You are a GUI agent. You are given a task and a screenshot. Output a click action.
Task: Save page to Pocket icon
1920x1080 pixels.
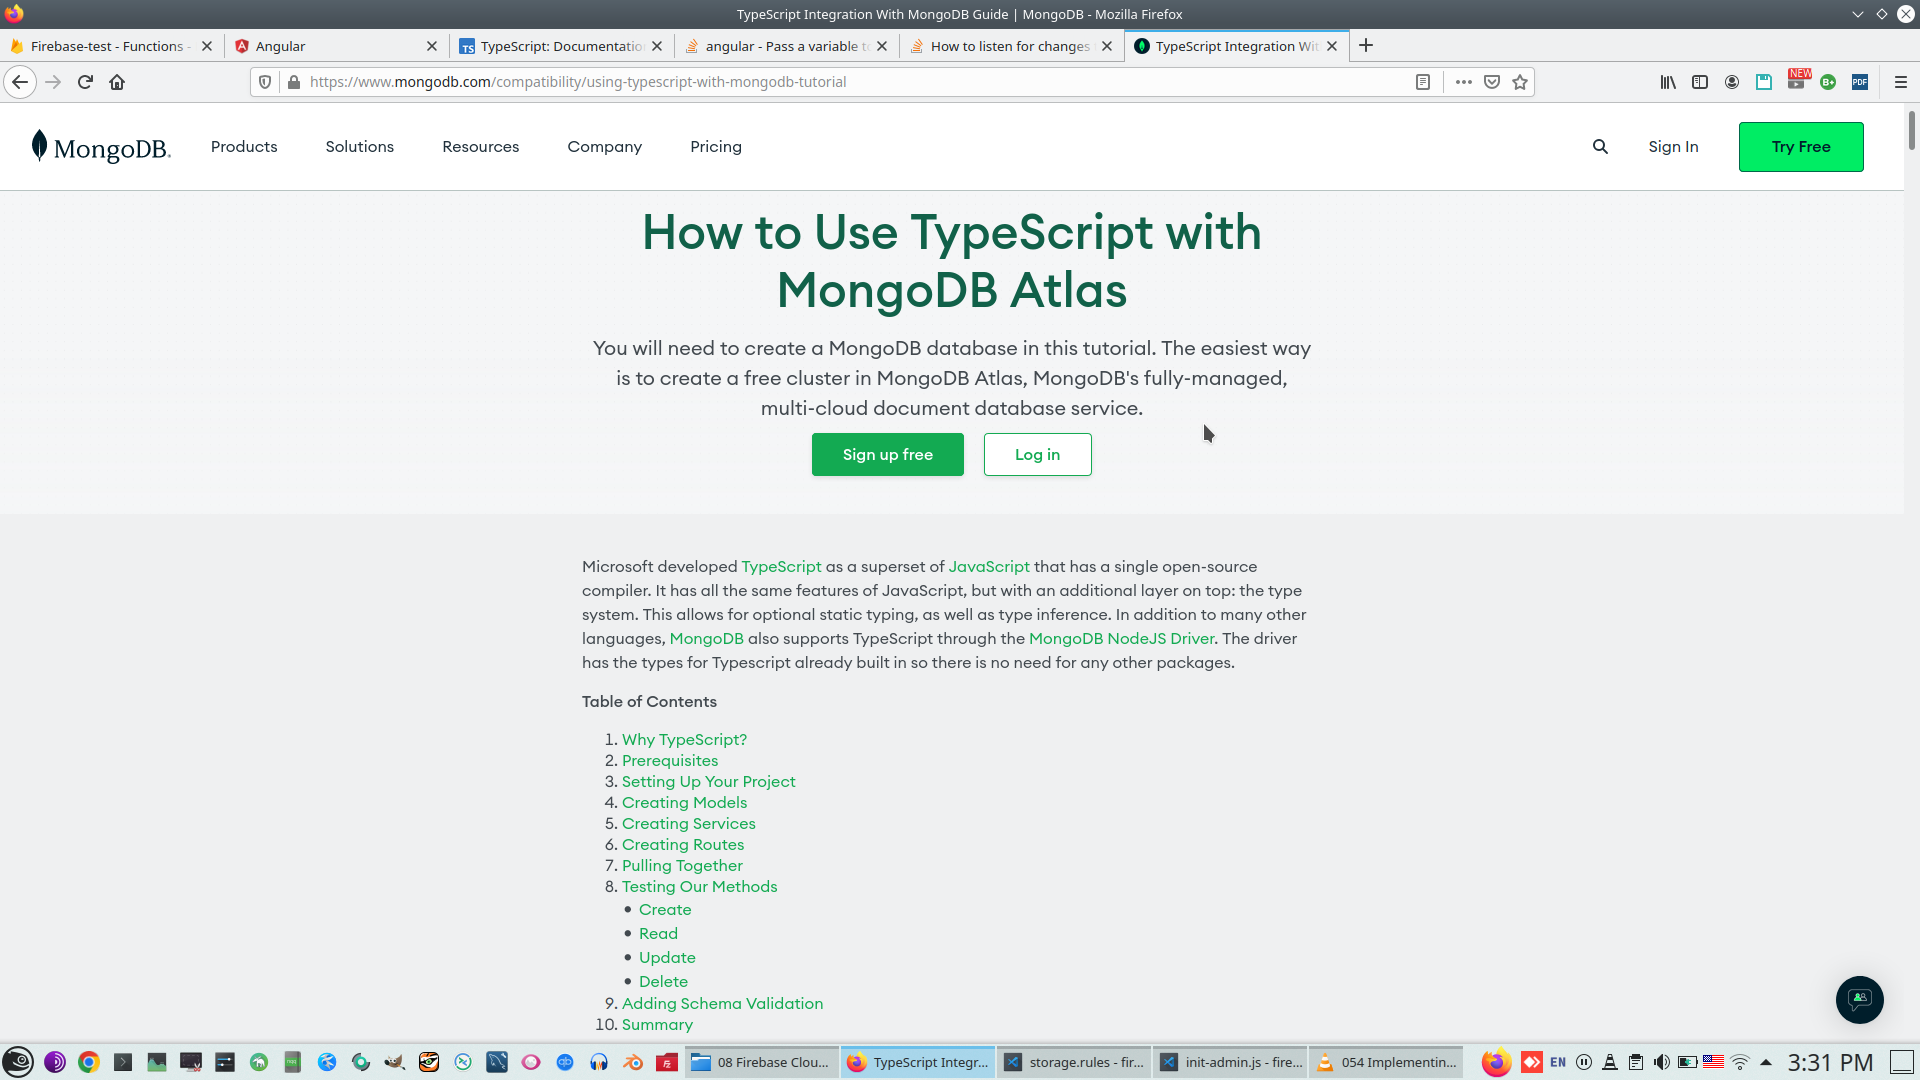point(1492,82)
